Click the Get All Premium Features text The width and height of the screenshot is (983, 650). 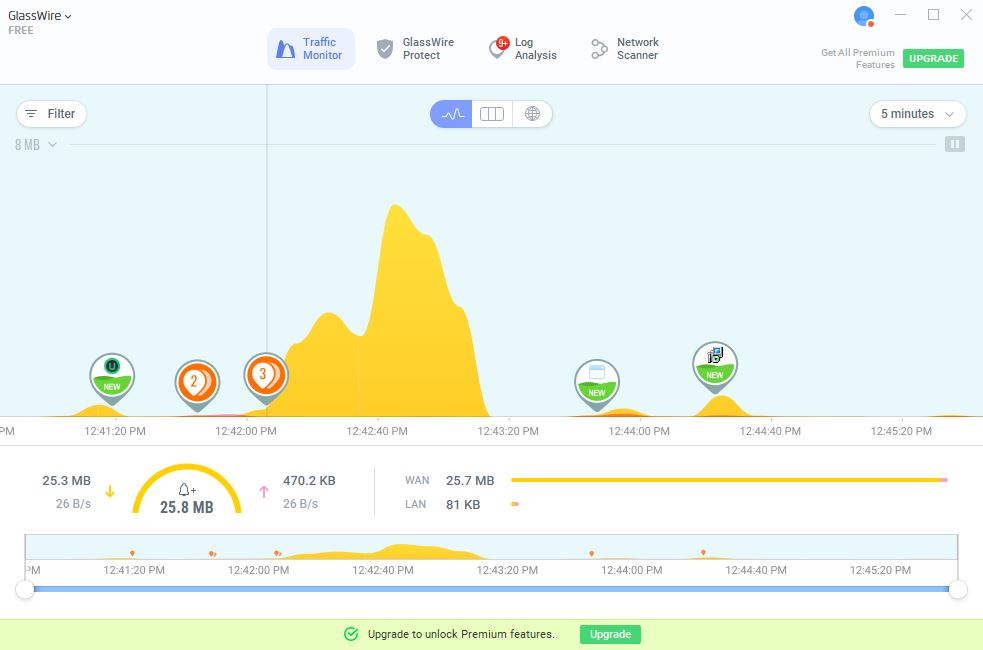(858, 58)
